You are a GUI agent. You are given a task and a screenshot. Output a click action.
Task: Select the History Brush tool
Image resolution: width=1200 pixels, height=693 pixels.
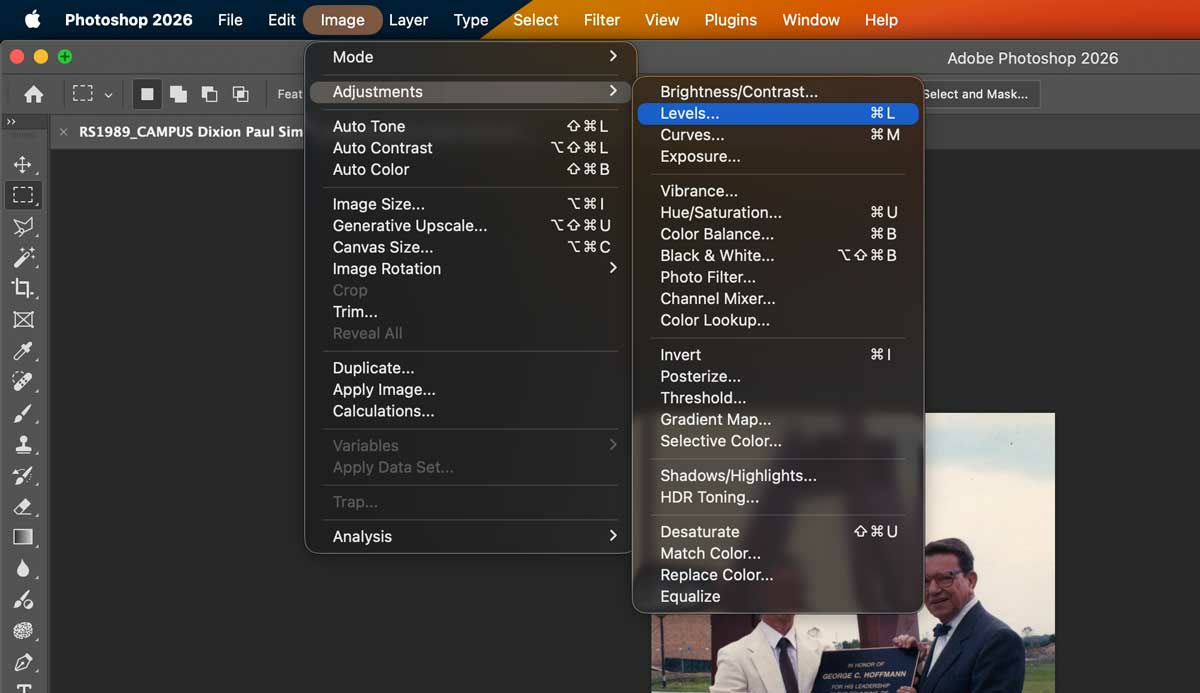(x=23, y=475)
